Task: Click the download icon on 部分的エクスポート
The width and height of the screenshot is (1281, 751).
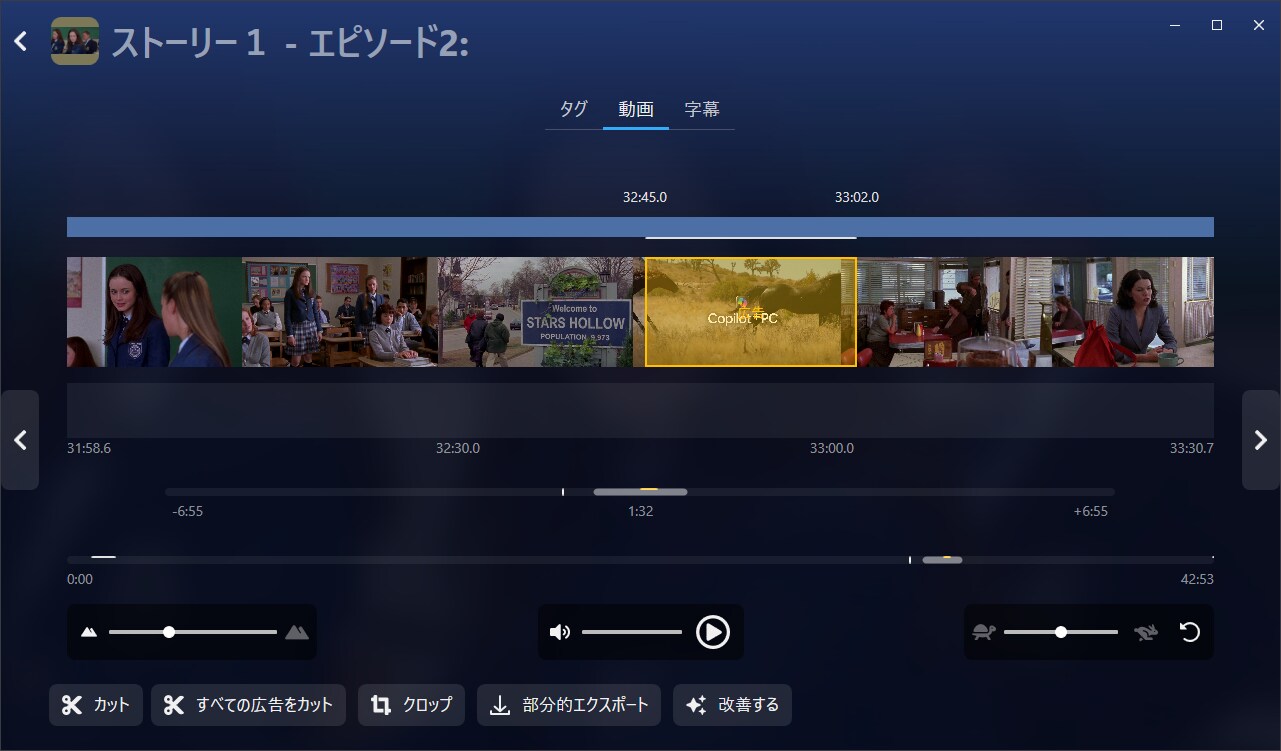Action: (500, 705)
